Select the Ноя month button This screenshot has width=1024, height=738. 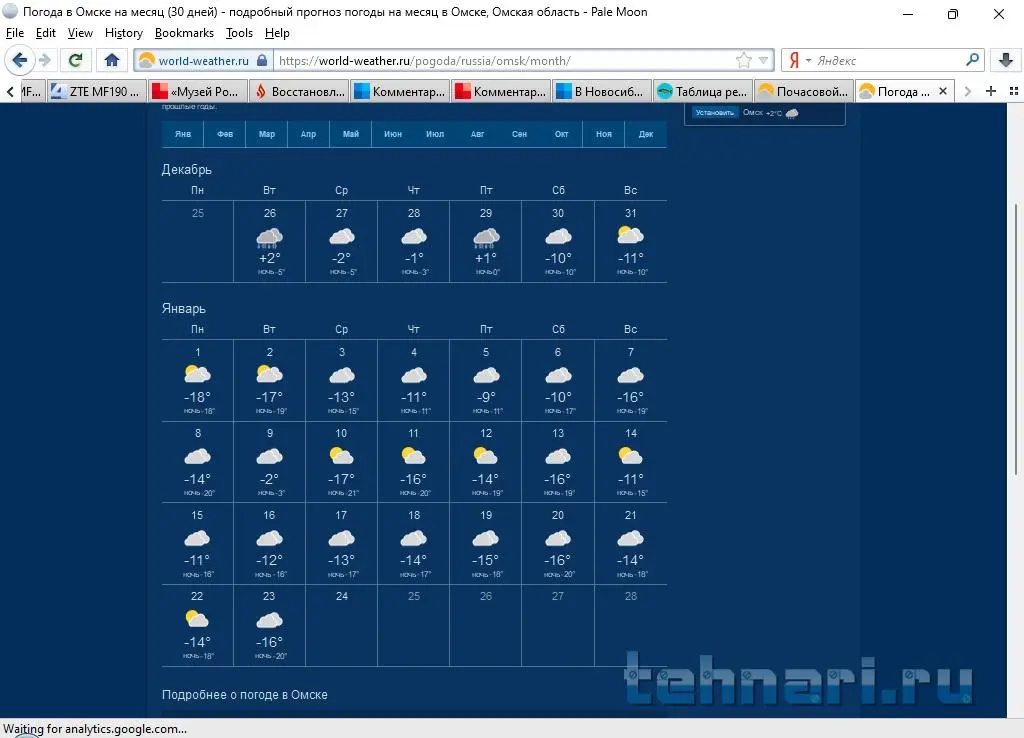(603, 134)
